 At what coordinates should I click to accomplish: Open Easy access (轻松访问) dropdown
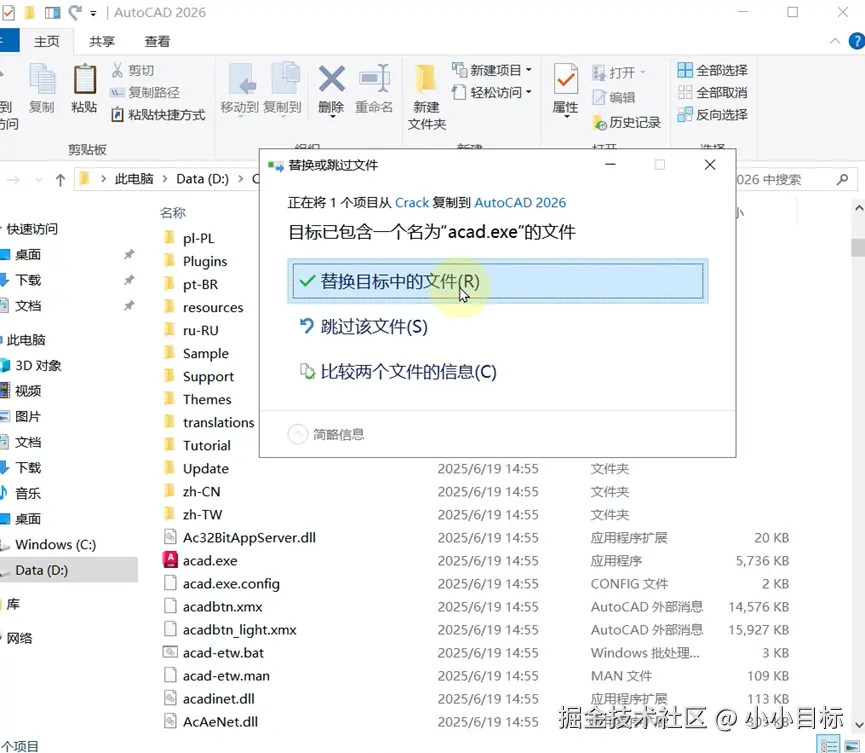point(492,92)
